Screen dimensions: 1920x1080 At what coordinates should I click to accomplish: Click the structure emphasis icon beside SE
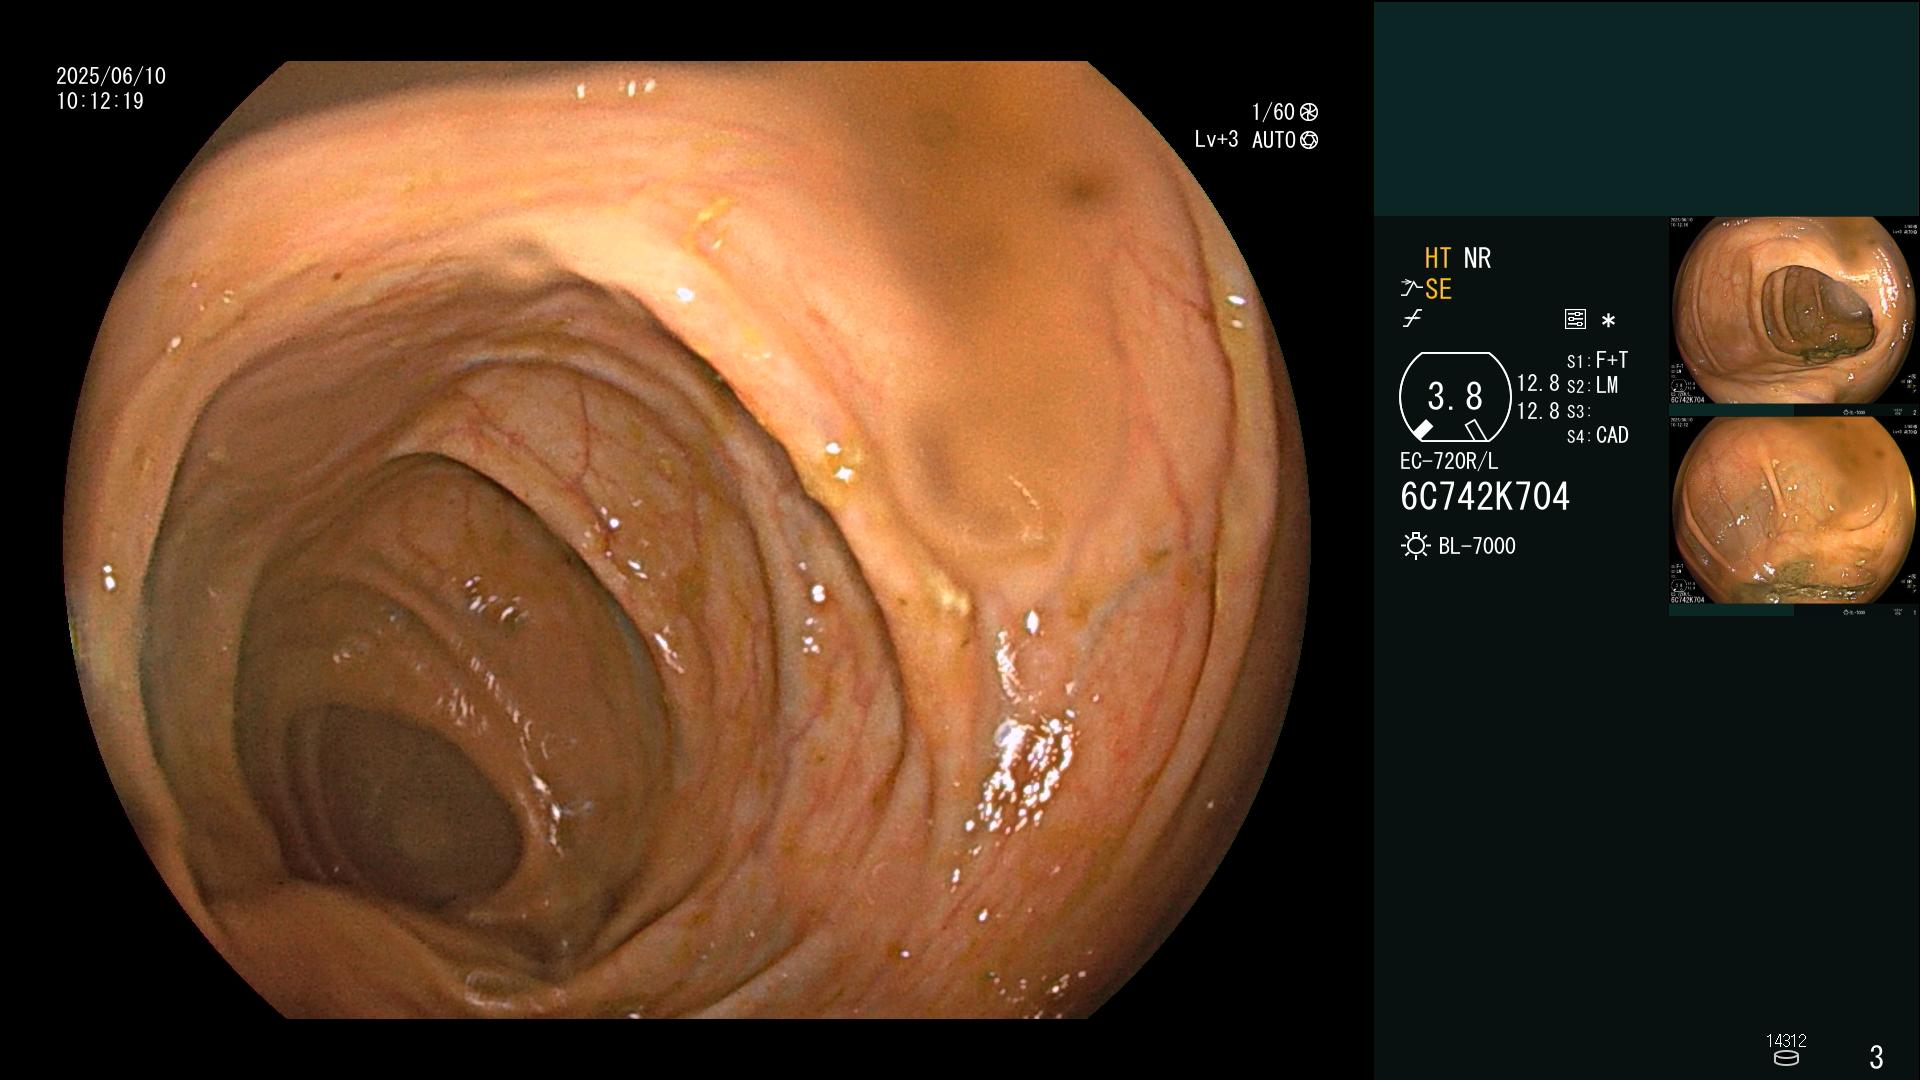[x=1411, y=289]
